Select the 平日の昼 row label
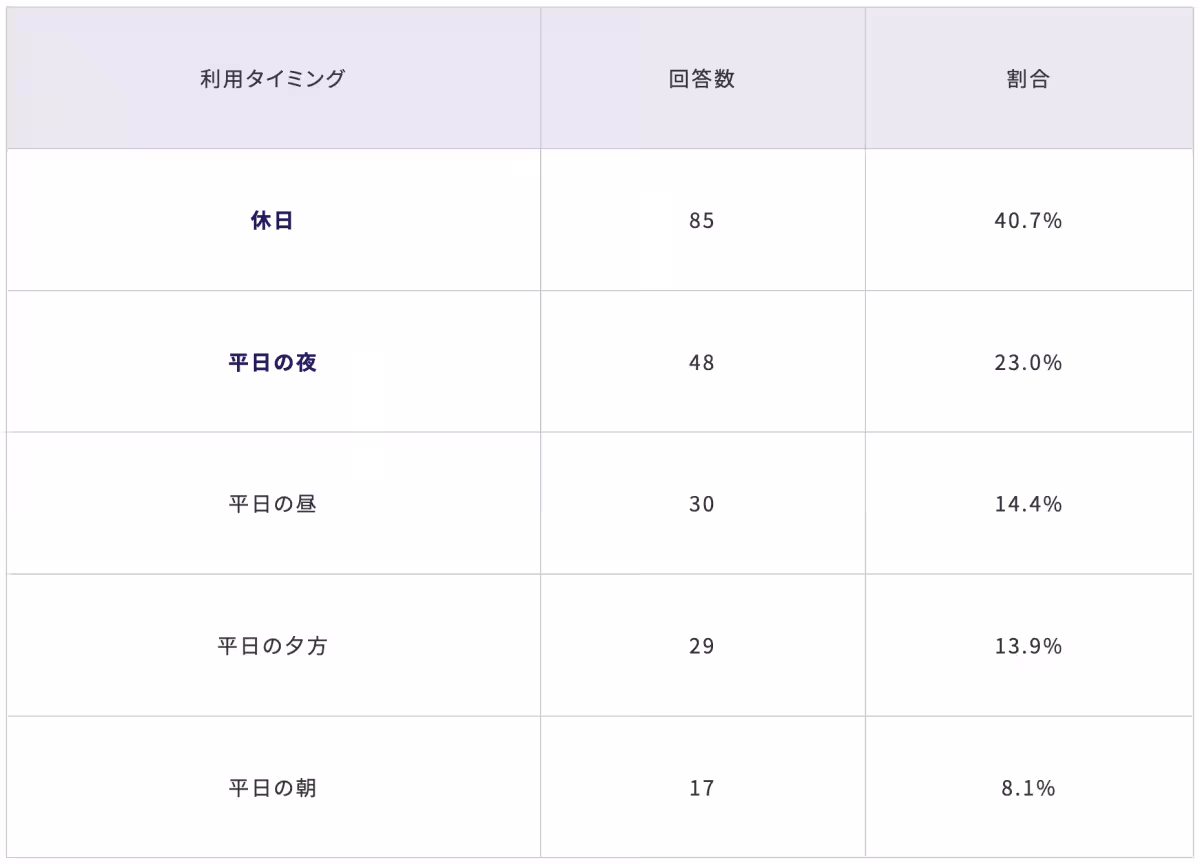The image size is (1200, 864). [x=273, y=504]
